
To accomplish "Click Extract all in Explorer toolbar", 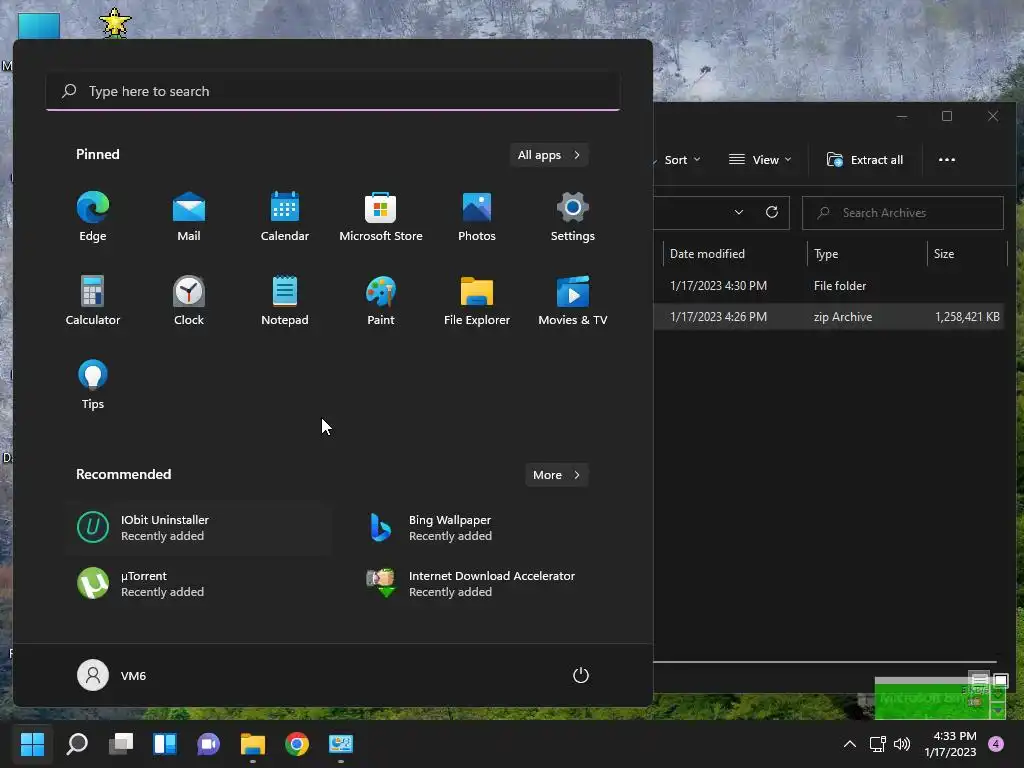I will coord(865,160).
